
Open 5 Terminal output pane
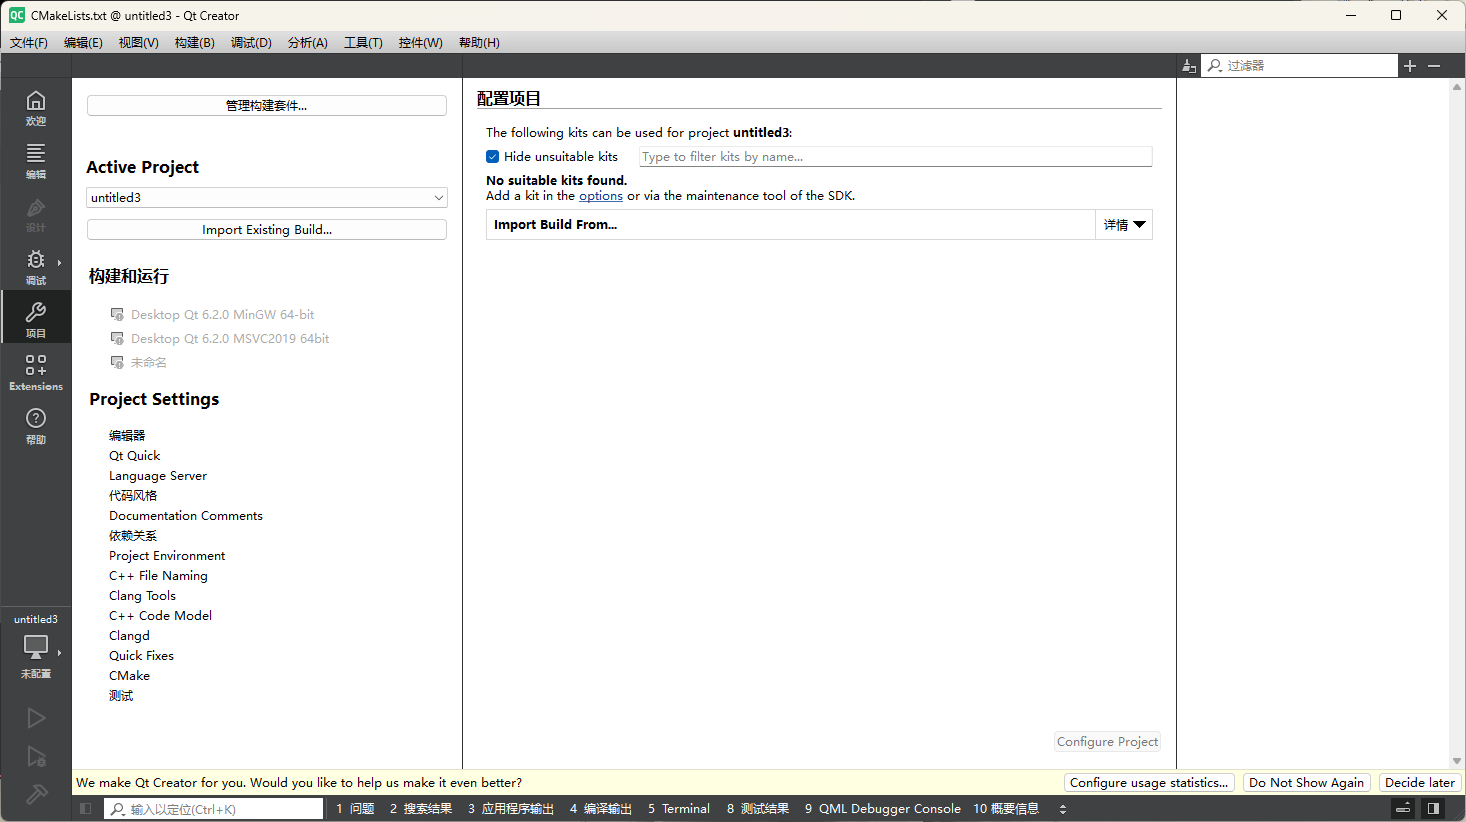(x=679, y=809)
